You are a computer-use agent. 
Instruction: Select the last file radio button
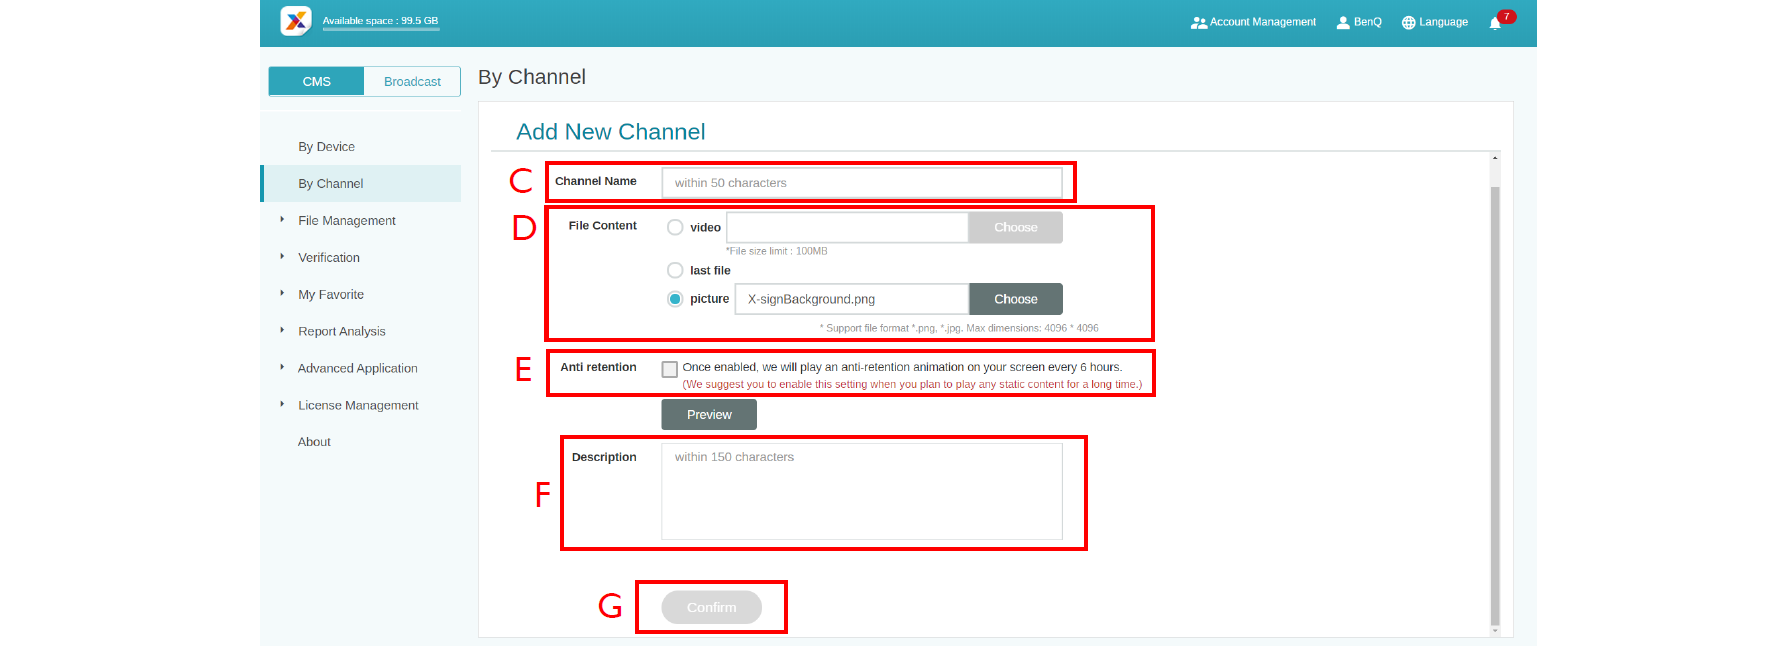[675, 271]
